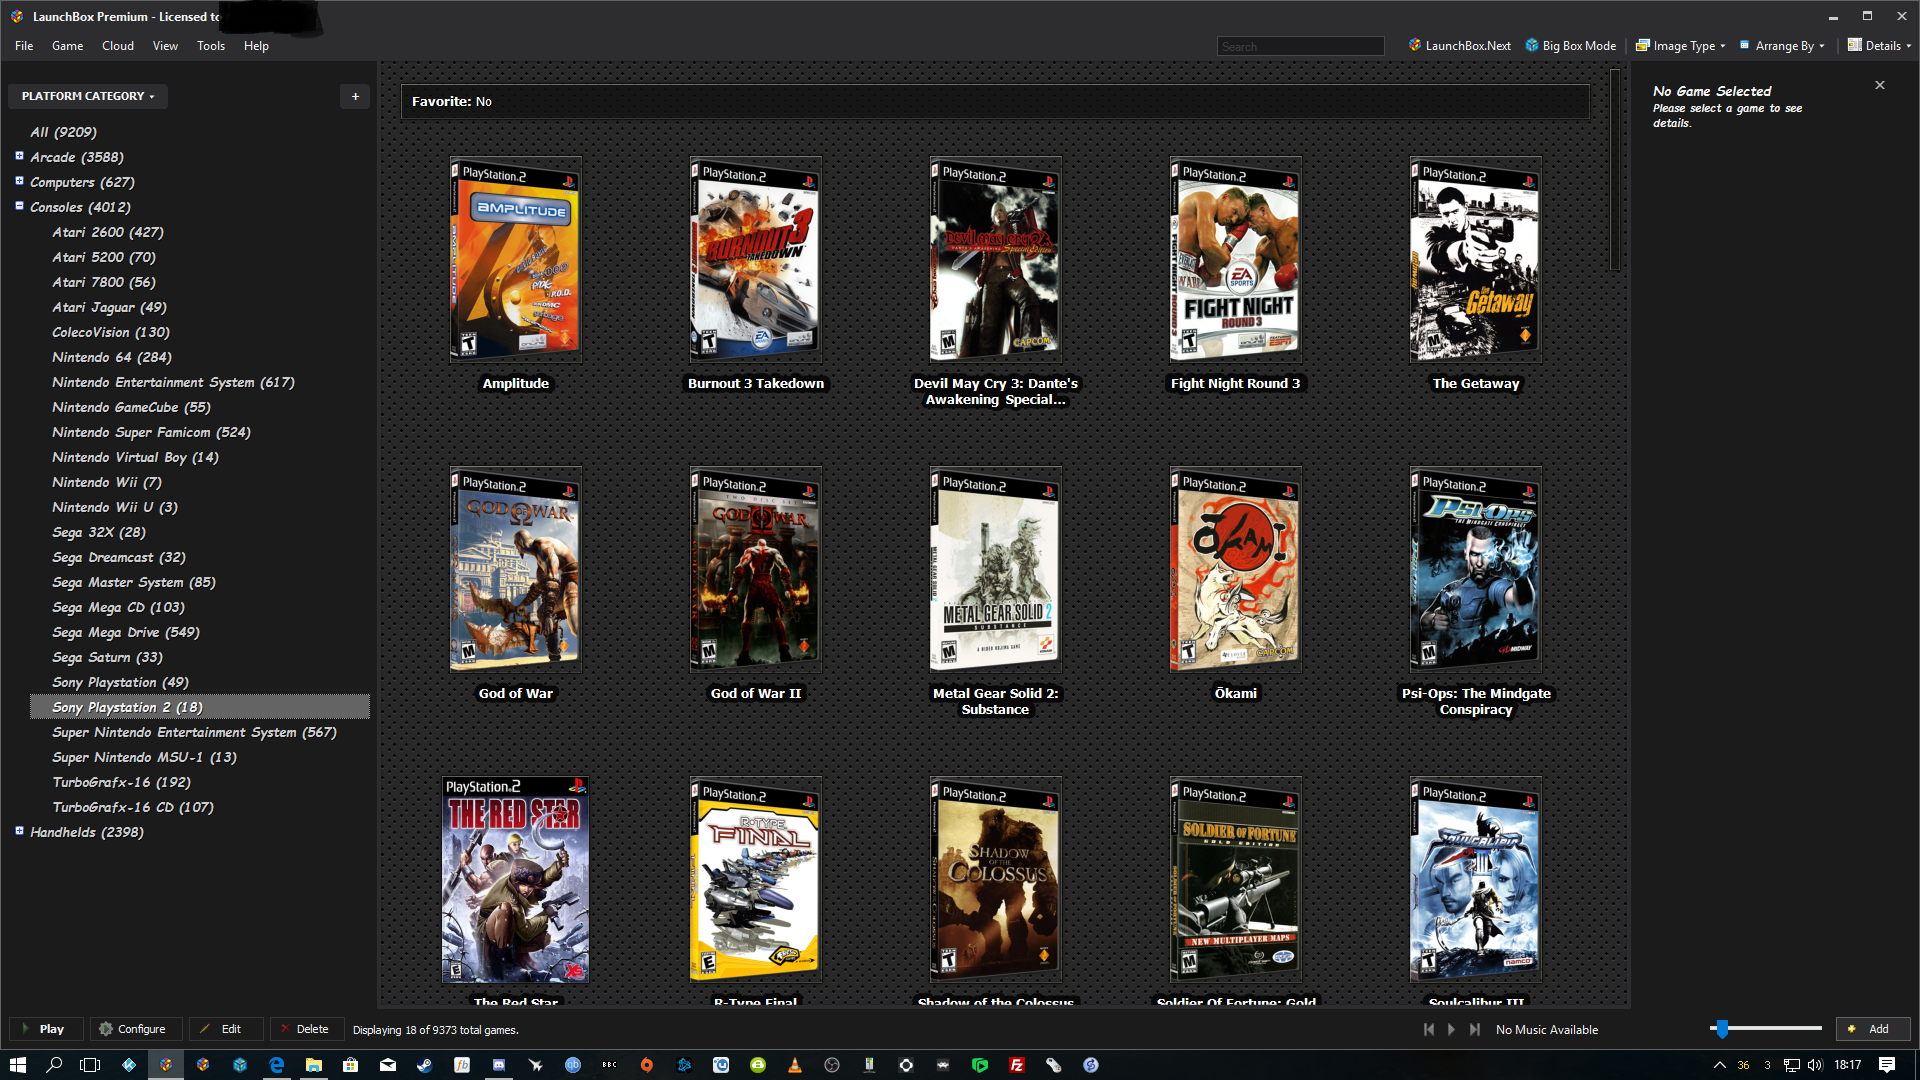Open Discord from the taskbar
The height and width of the screenshot is (1080, 1920).
pyautogui.click(x=499, y=1065)
